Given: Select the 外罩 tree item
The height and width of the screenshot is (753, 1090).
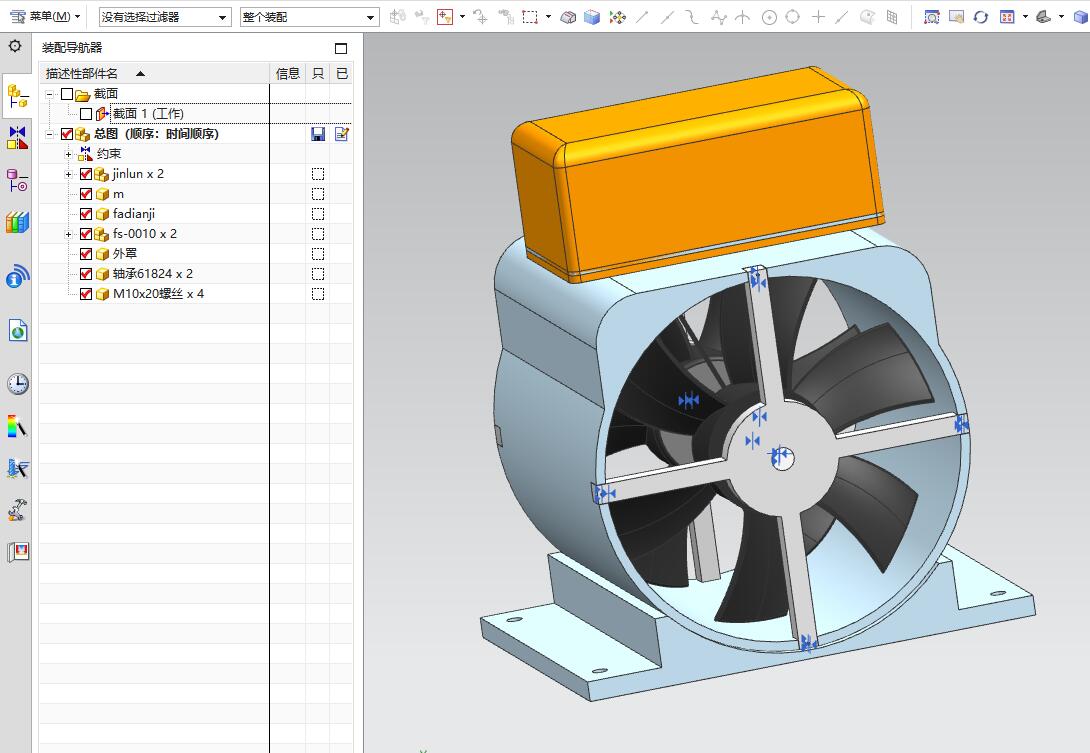Looking at the screenshot, I should tap(125, 254).
